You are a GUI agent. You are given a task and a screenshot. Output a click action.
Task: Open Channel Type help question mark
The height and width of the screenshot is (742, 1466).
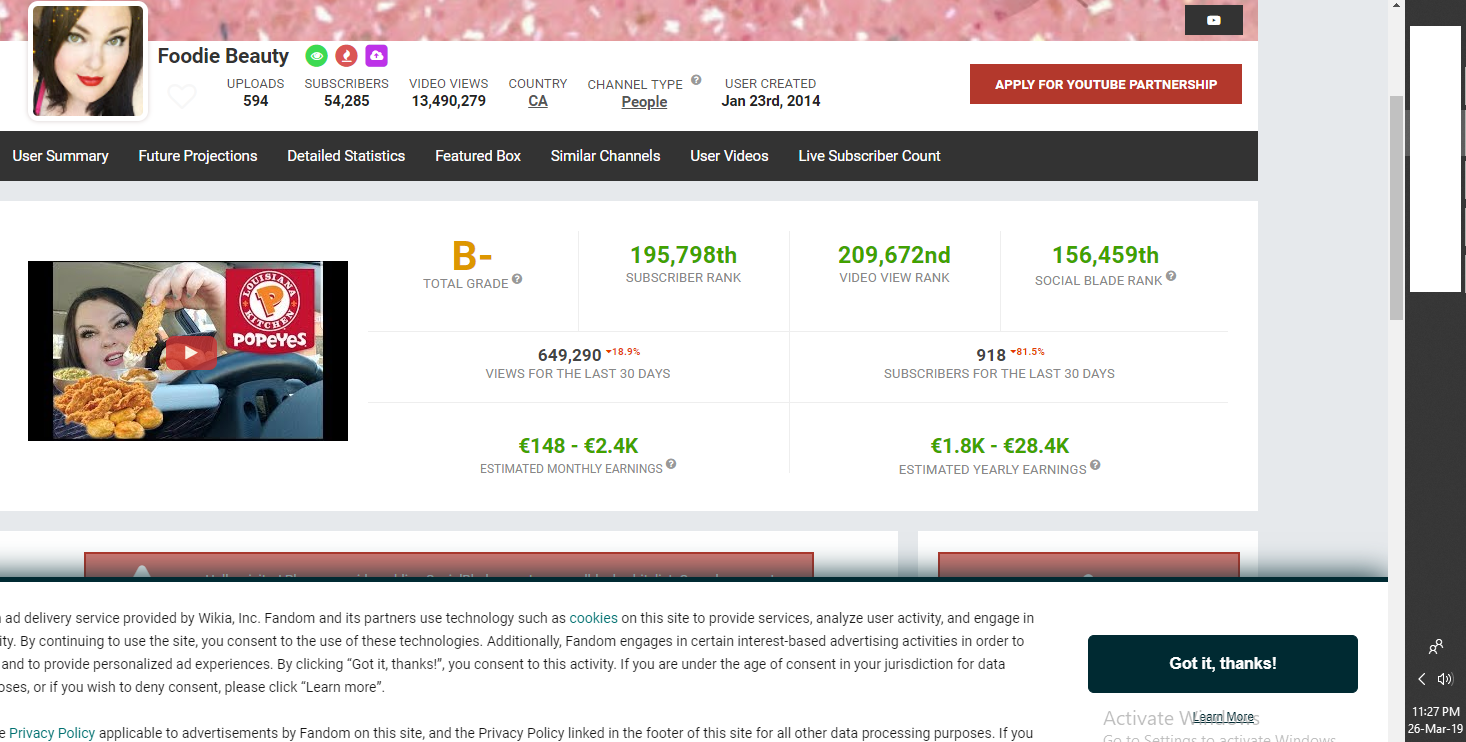coord(696,80)
